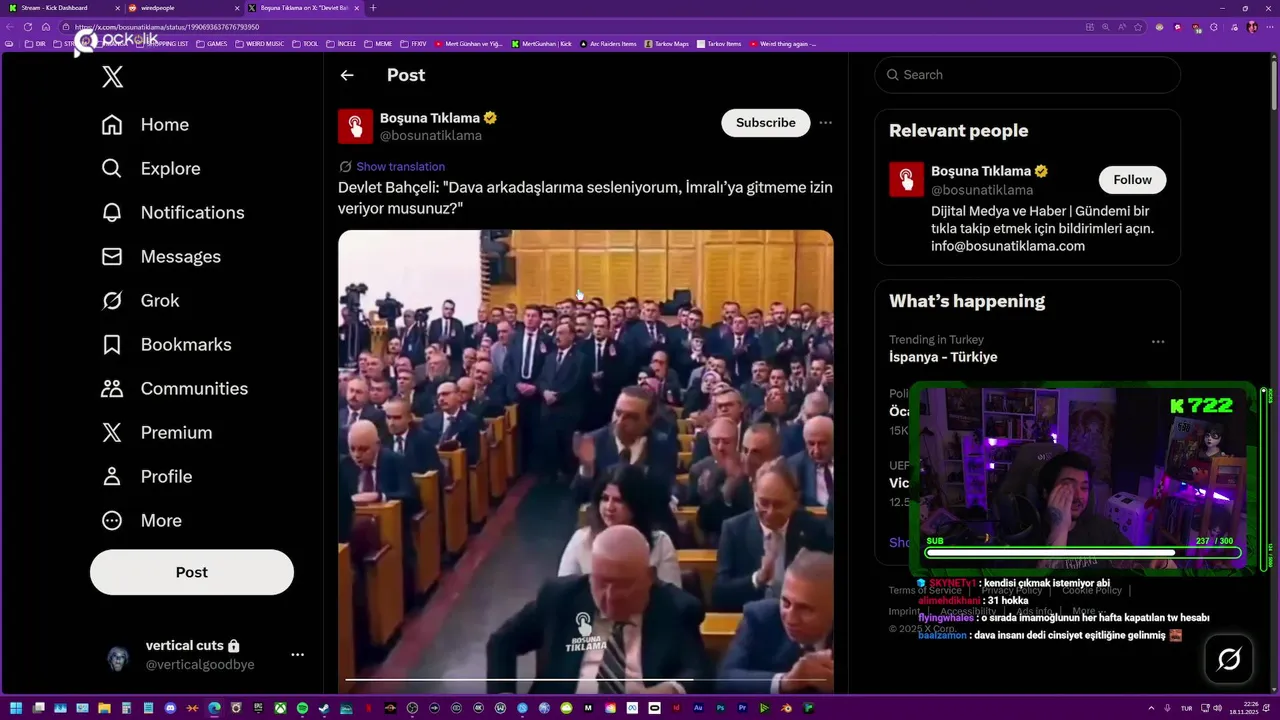Open the INCELE bookmarks folder

click(342, 44)
